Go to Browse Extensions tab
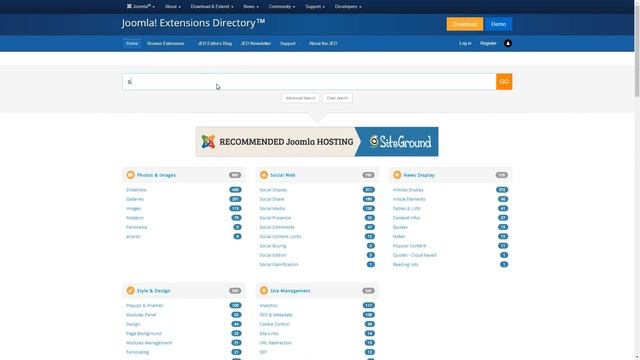The width and height of the screenshot is (640, 360). coord(166,43)
